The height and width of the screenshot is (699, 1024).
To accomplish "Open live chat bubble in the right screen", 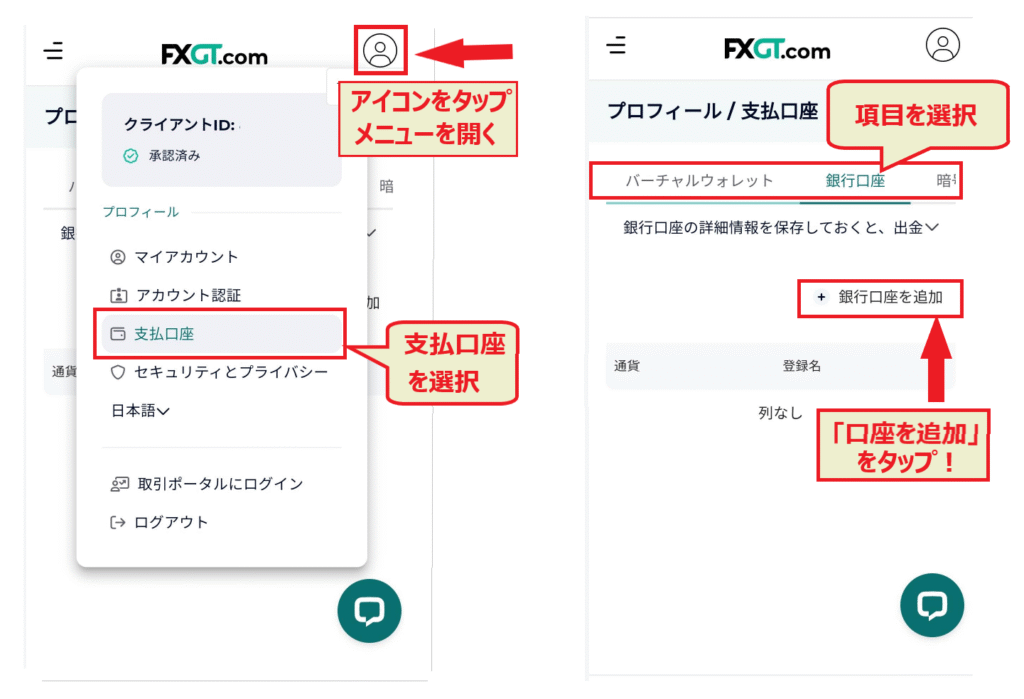I will click(x=932, y=605).
